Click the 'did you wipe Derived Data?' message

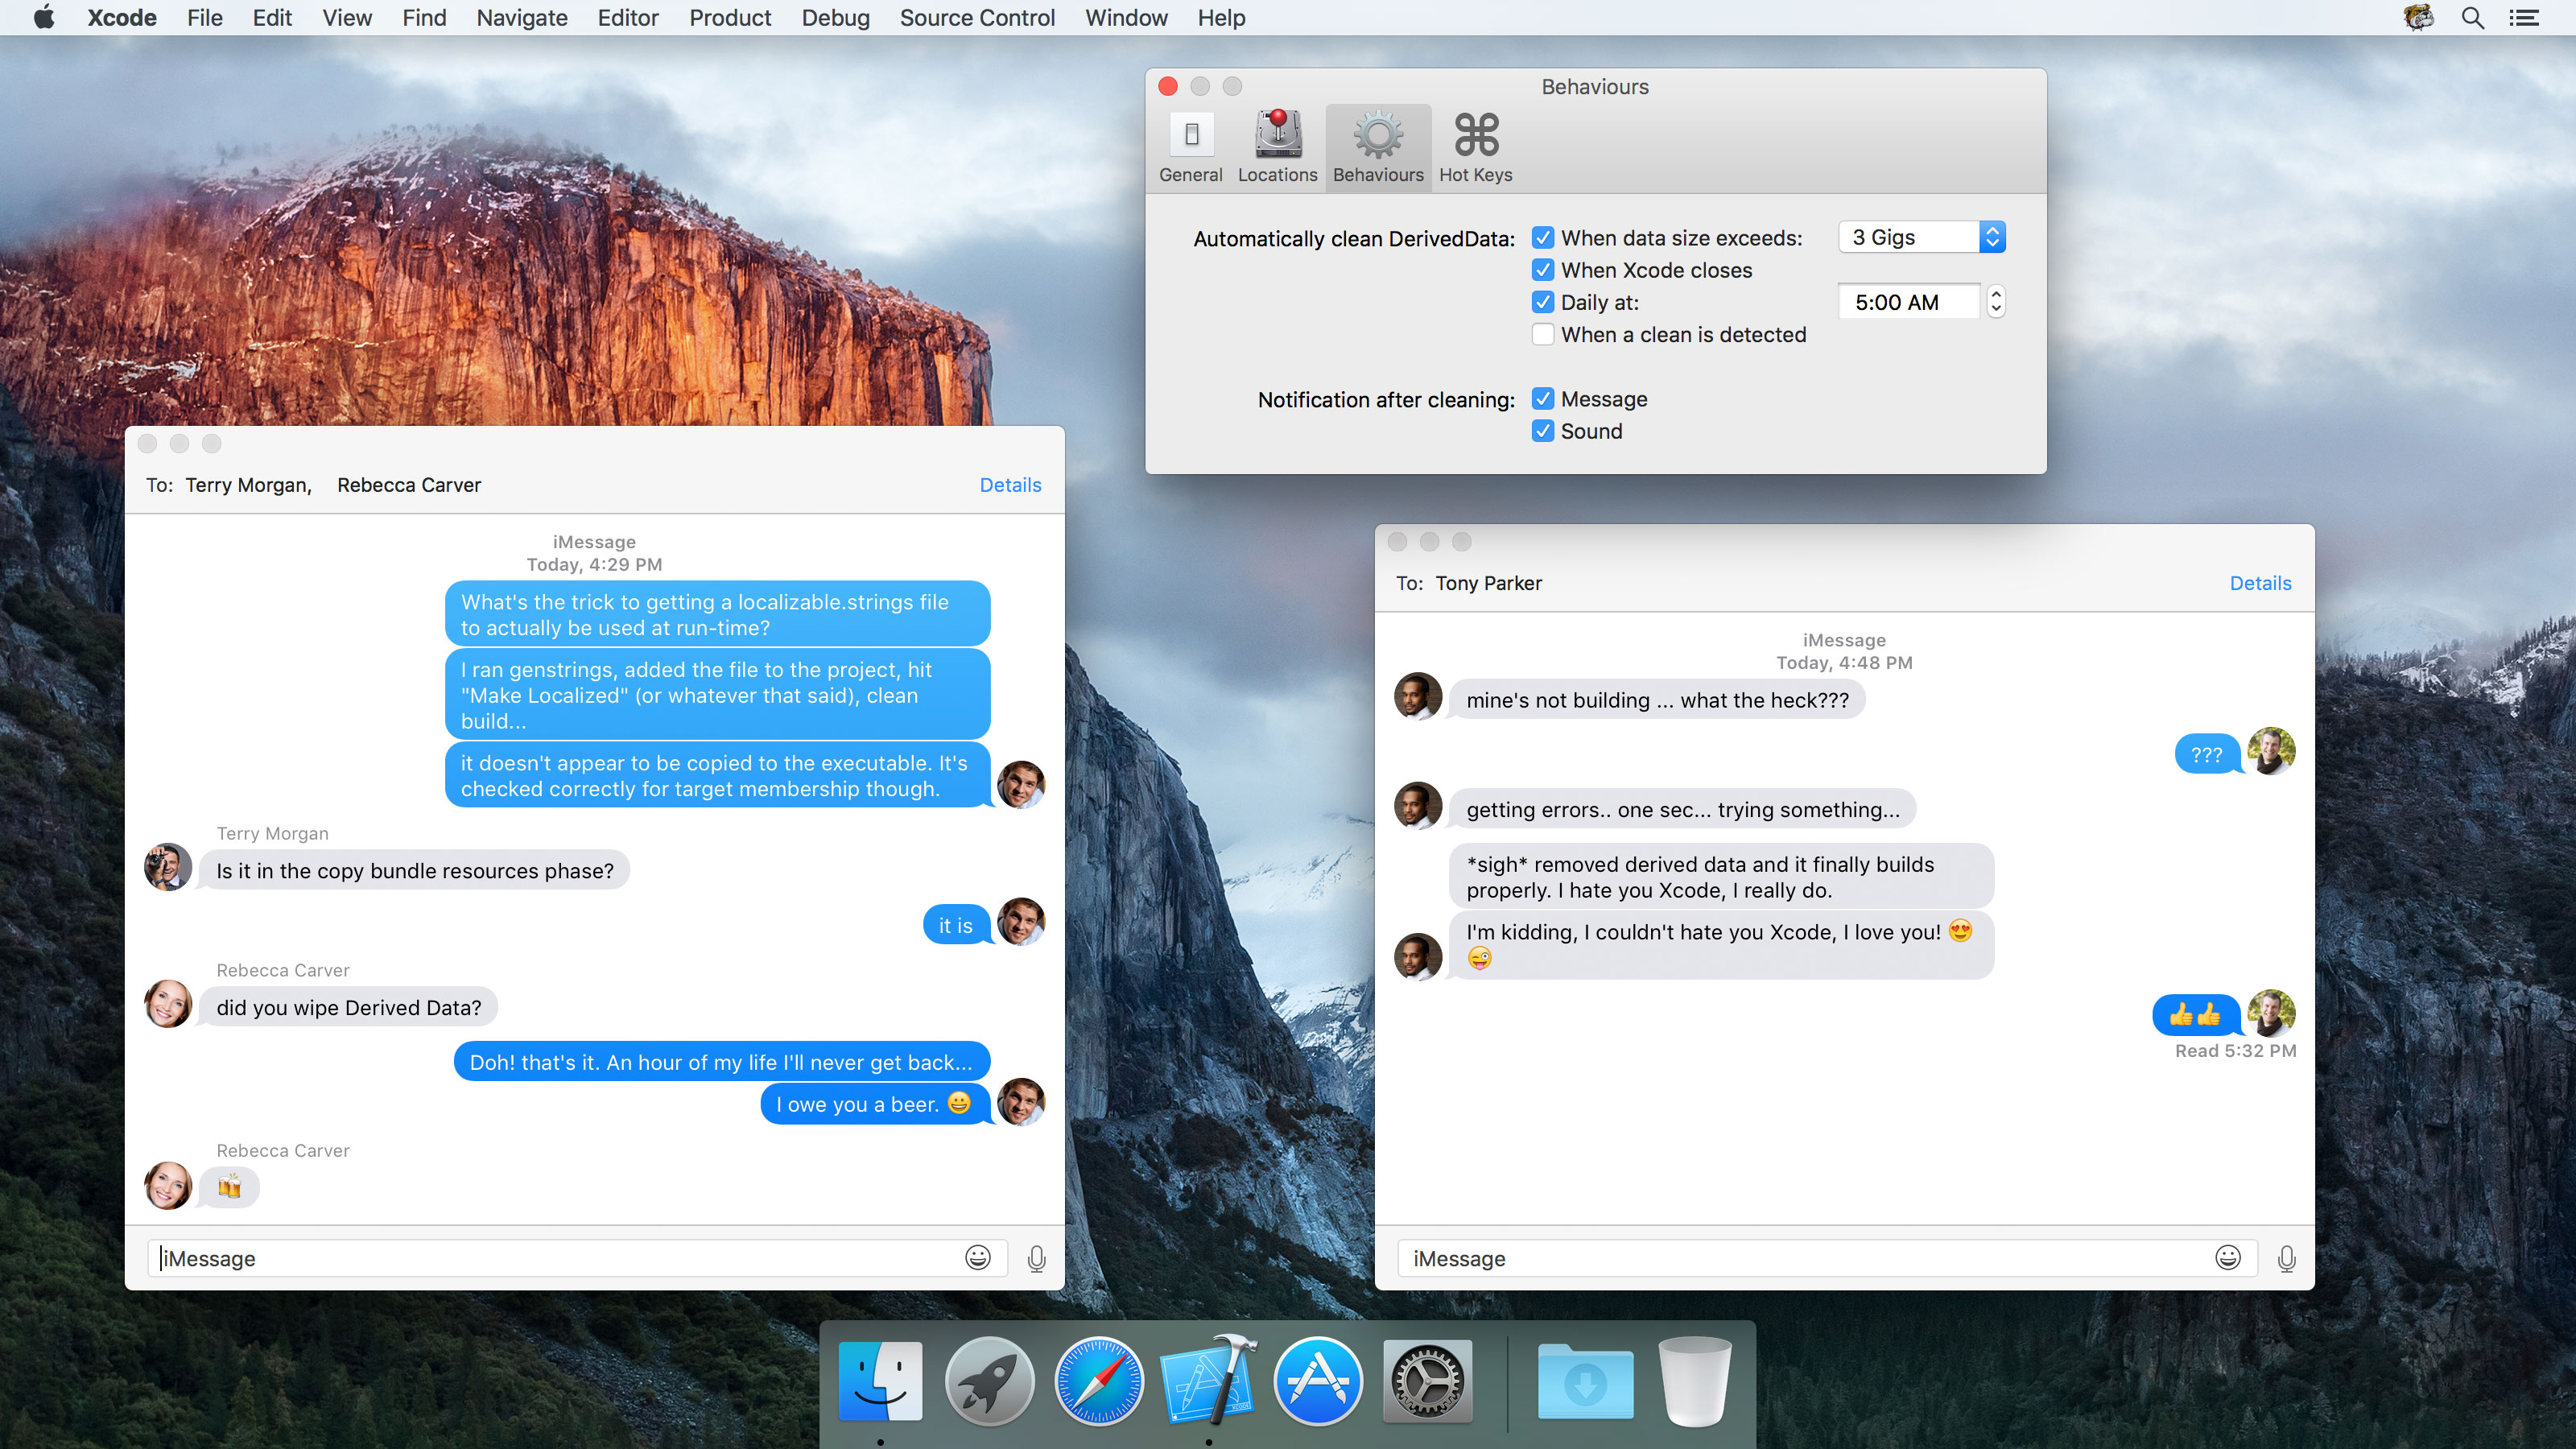349,1008
